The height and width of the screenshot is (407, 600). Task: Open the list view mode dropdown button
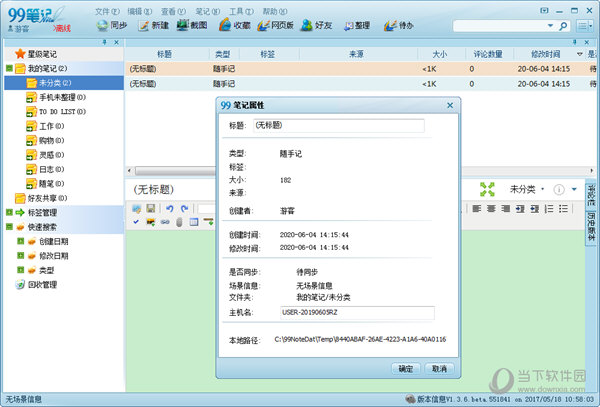585,26
